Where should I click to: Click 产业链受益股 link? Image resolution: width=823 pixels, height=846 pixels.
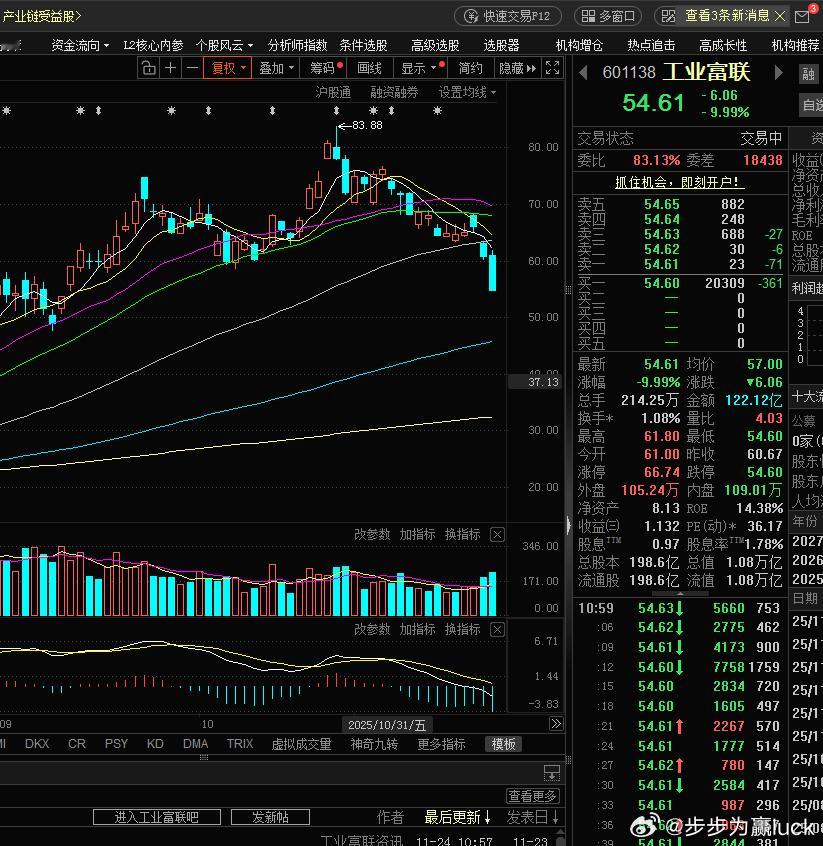(42, 16)
